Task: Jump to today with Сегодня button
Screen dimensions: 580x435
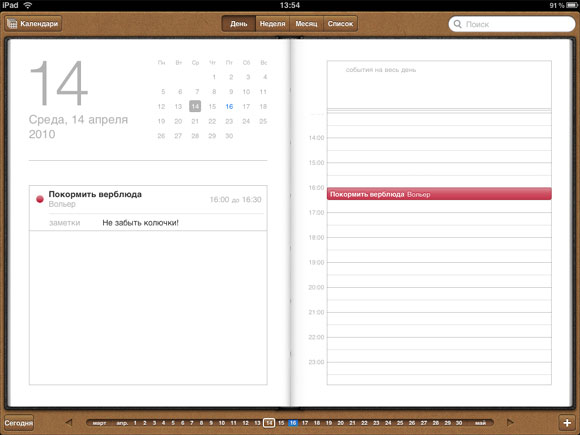Action: coord(19,423)
